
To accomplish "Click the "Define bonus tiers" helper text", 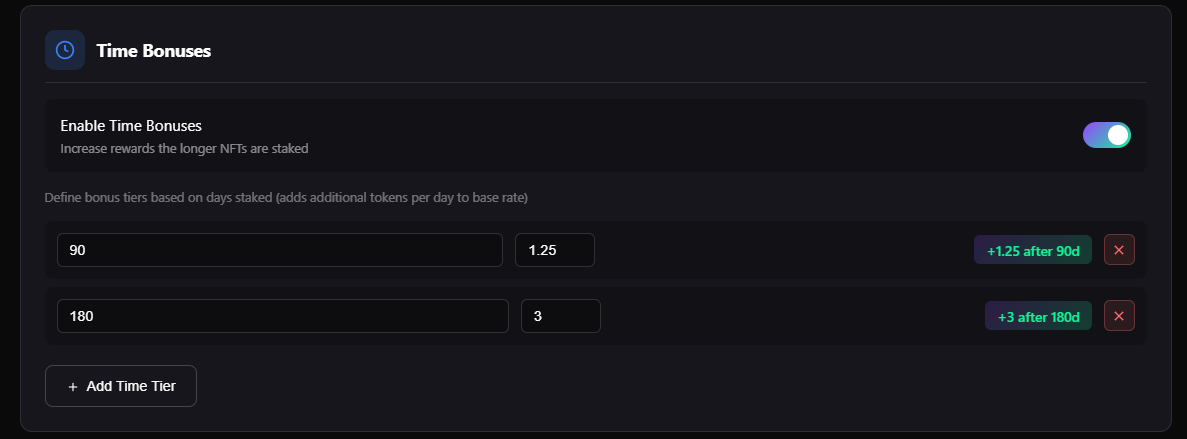I will 286,198.
